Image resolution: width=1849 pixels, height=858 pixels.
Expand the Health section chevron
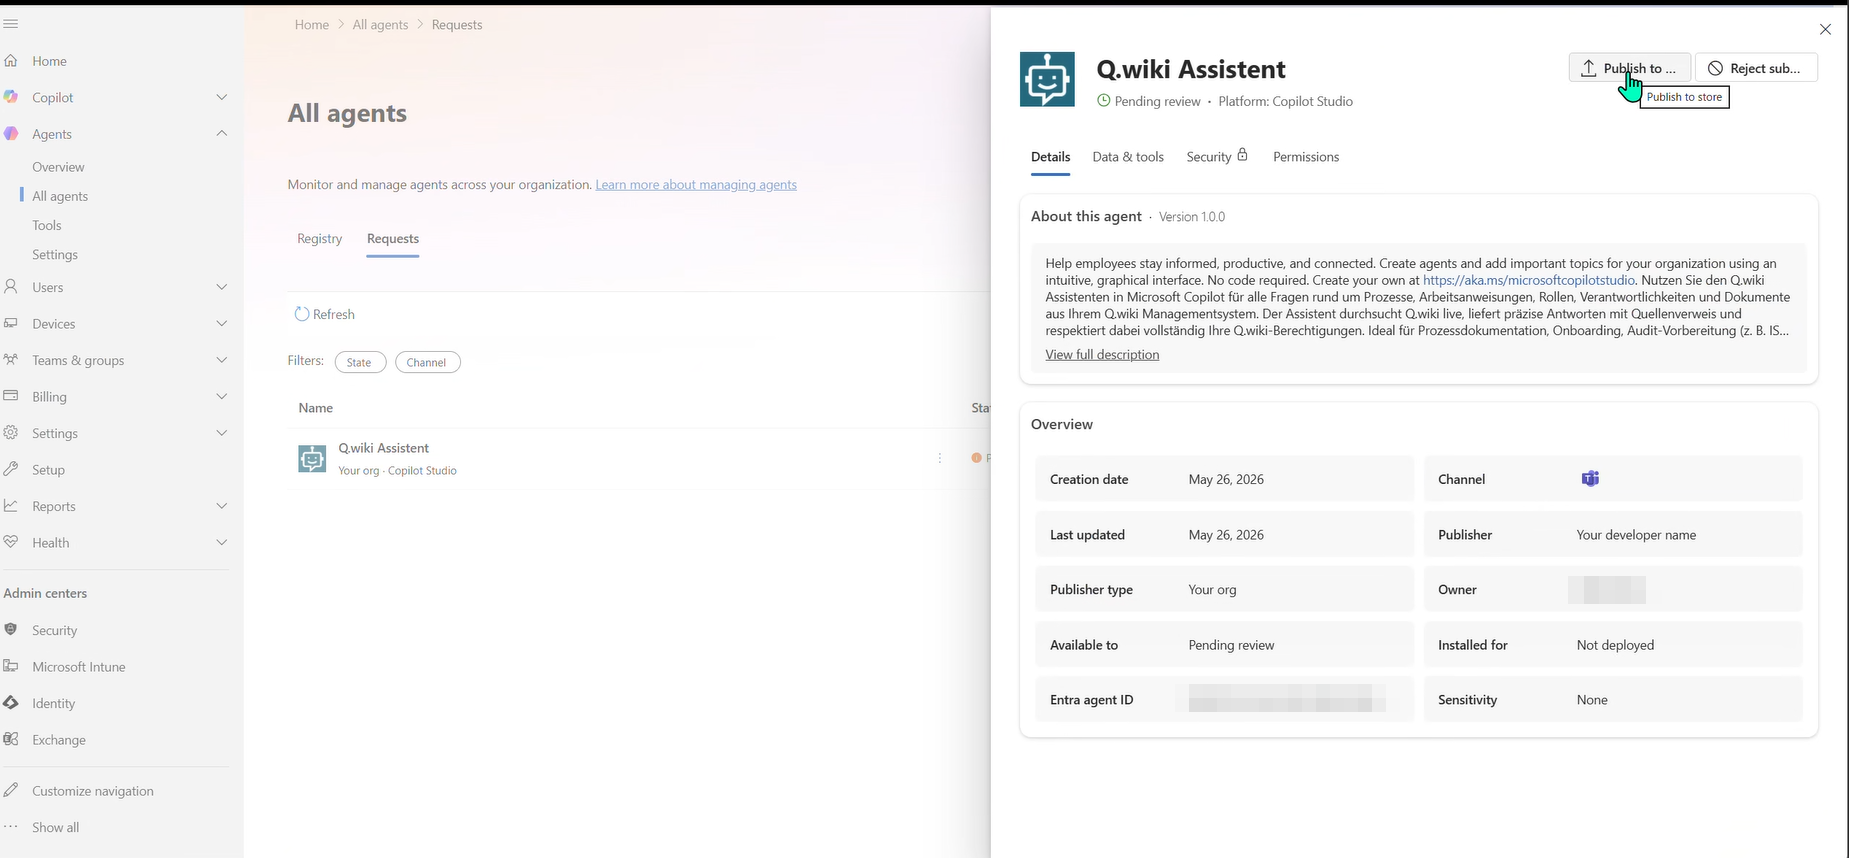coord(222,542)
